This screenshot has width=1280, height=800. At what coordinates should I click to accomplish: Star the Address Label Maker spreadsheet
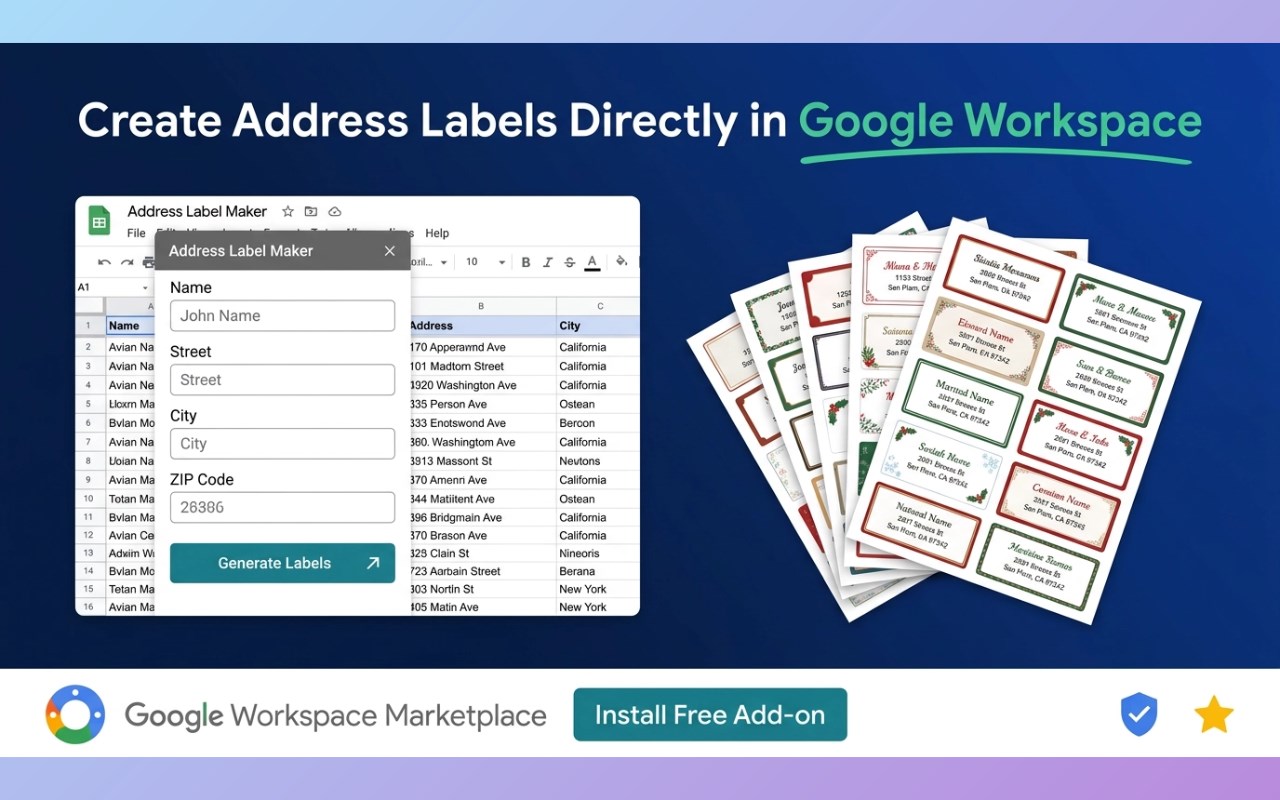click(x=288, y=211)
